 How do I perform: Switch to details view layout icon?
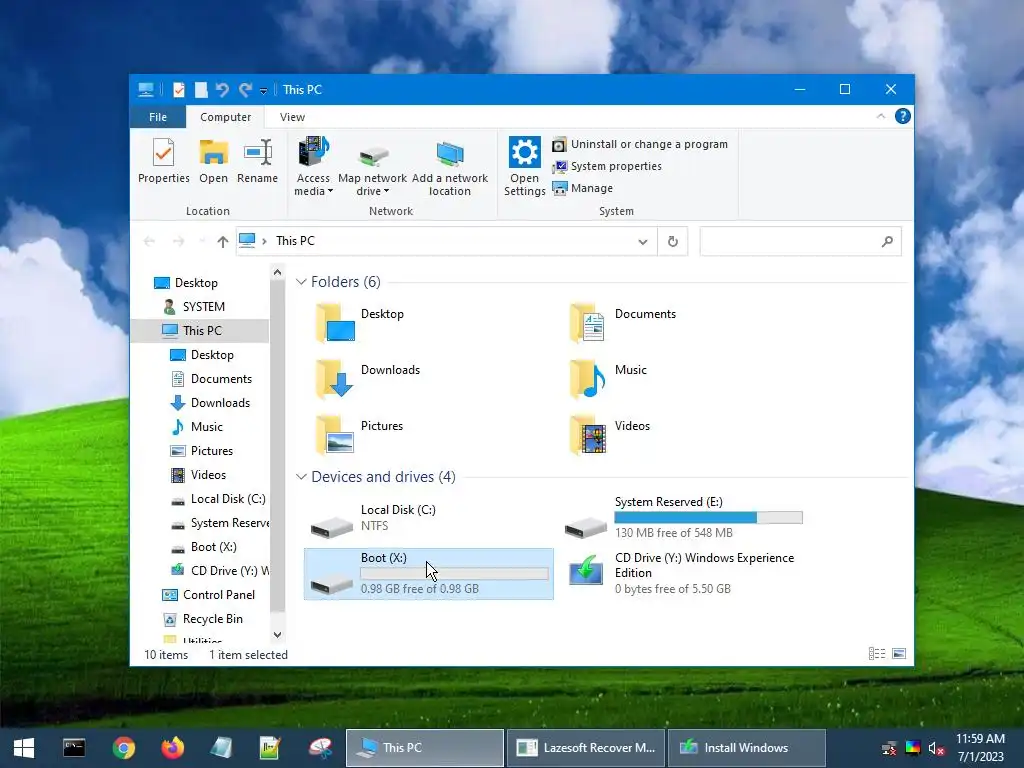click(877, 654)
